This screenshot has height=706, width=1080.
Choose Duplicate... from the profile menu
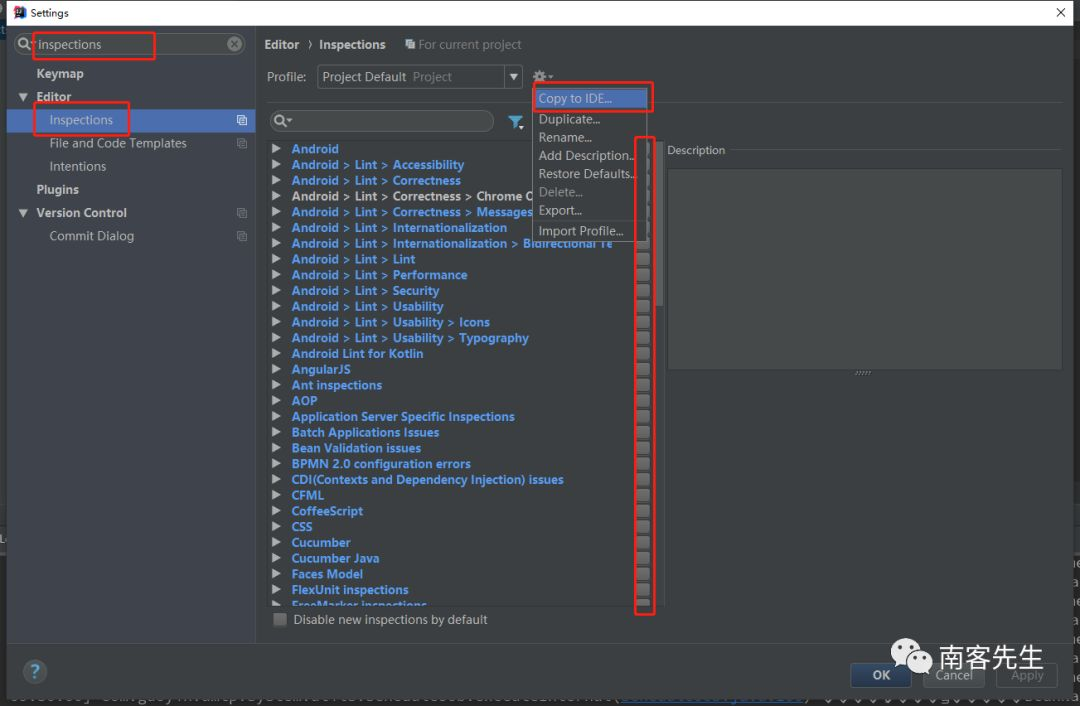click(x=590, y=119)
